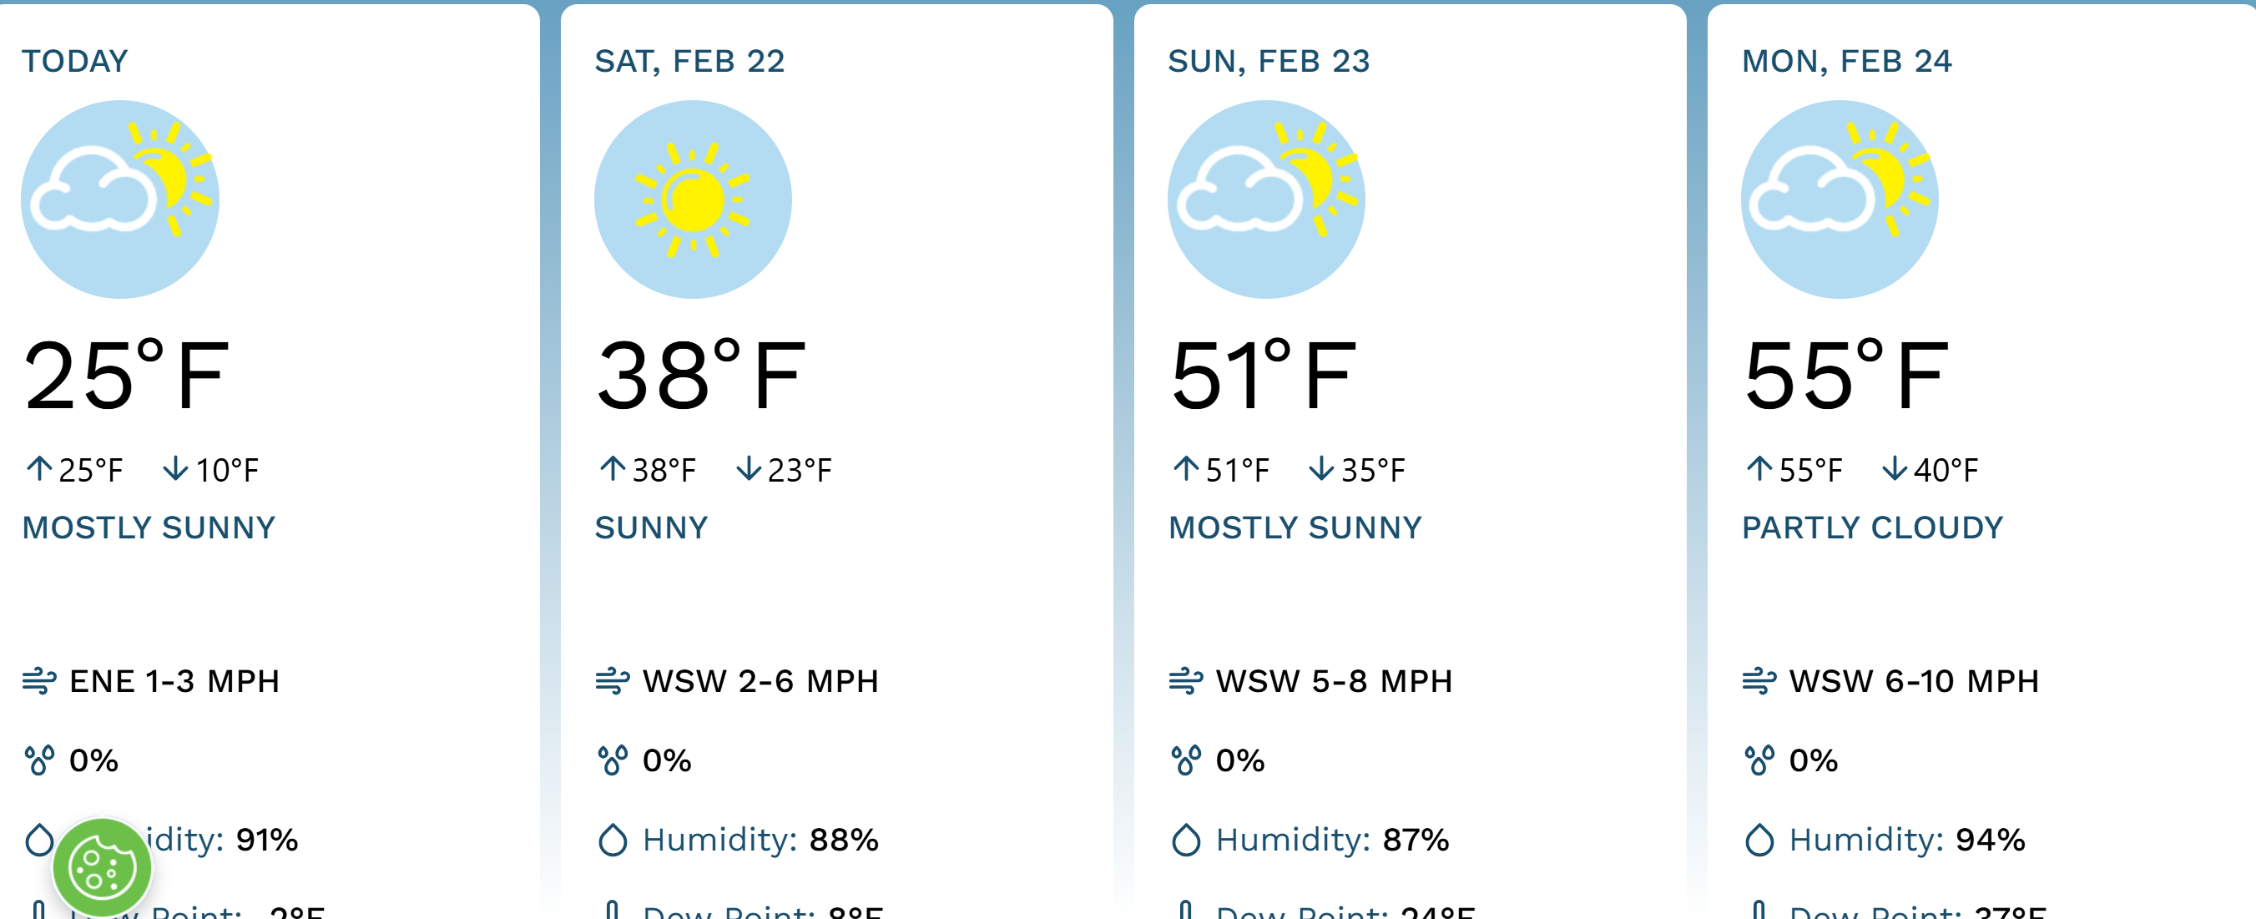Viewport: 2256px width, 919px height.
Task: Open the MON, FEB 24 forecast heading
Action: click(1846, 61)
